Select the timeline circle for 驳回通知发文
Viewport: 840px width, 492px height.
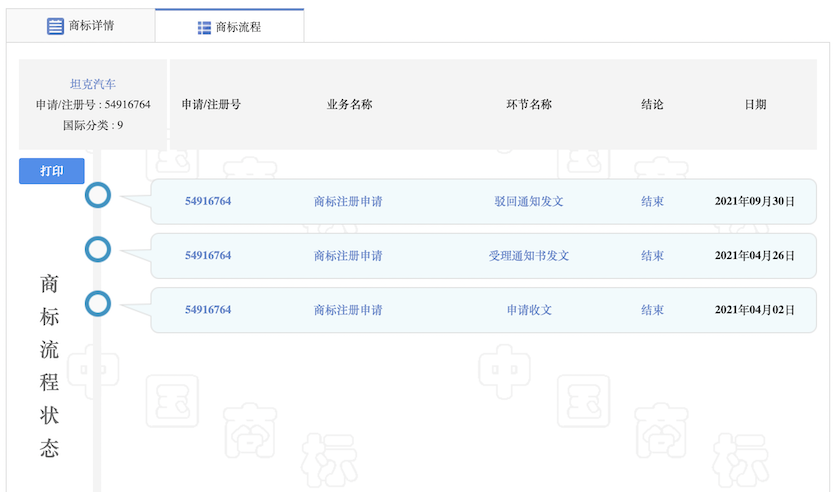point(97,195)
